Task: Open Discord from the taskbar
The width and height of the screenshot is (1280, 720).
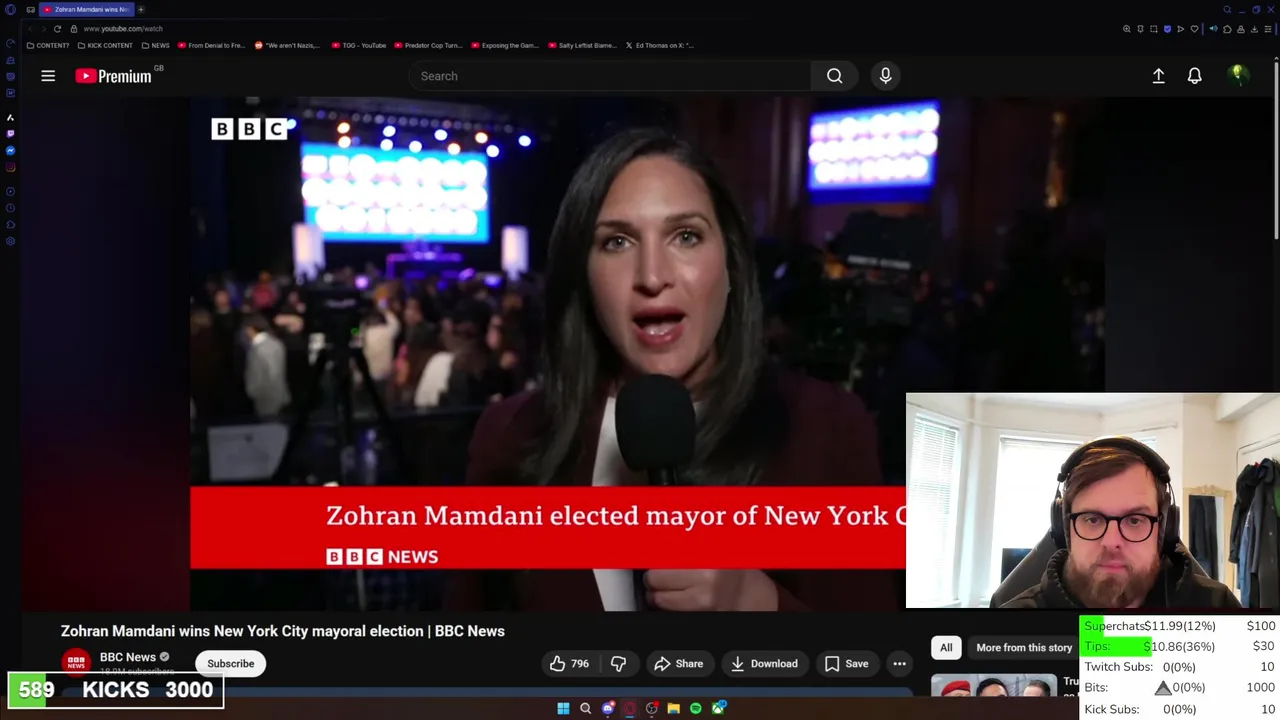Action: pyautogui.click(x=608, y=709)
